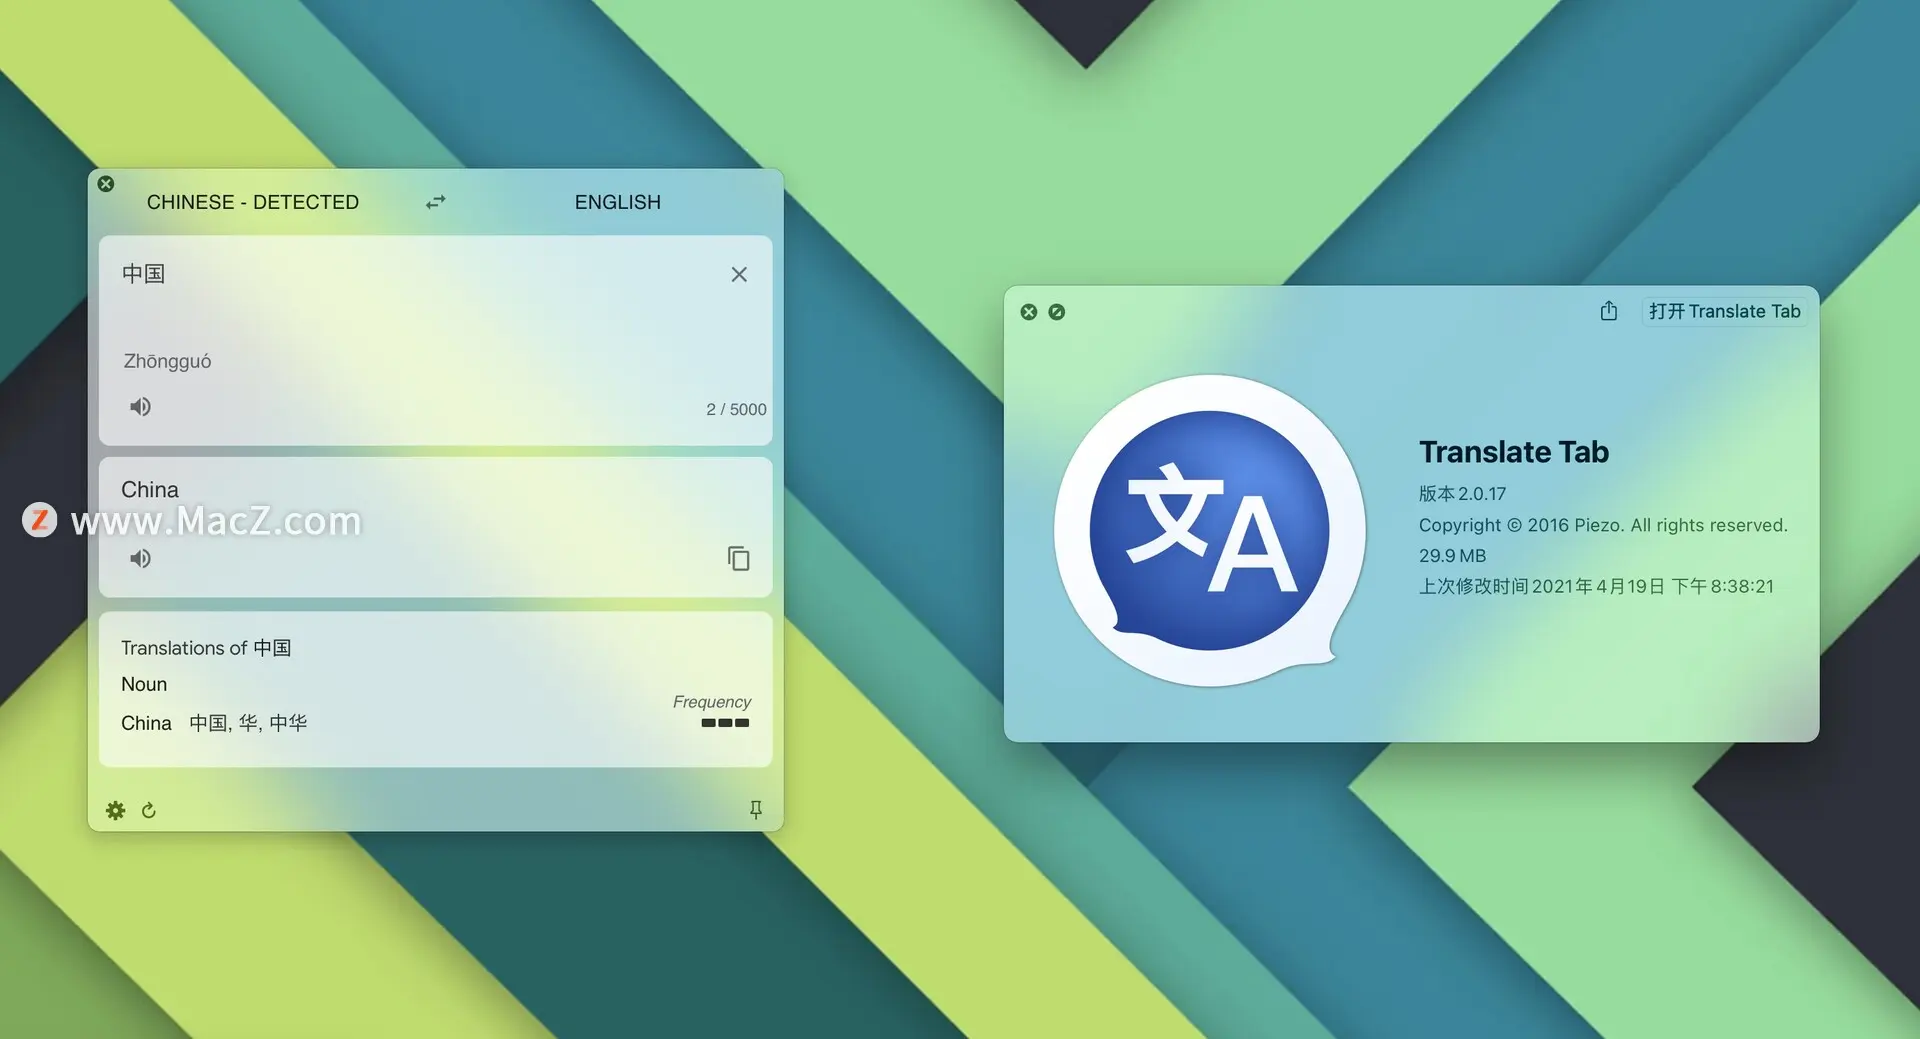Select the China translation result text
This screenshot has width=1920, height=1039.
point(150,490)
